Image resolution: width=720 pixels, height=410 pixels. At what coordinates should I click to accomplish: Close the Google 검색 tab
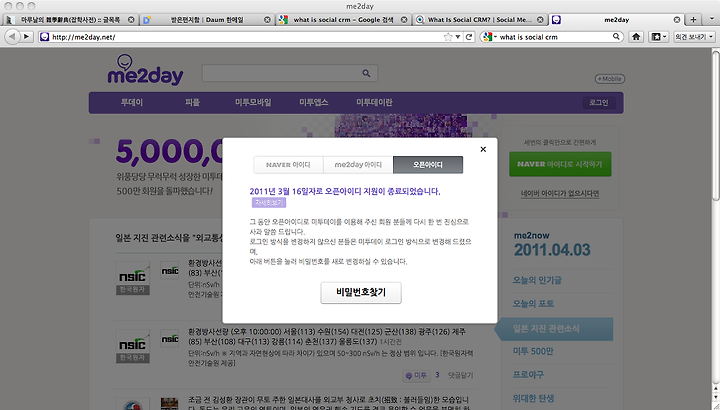pyautogui.click(x=404, y=20)
